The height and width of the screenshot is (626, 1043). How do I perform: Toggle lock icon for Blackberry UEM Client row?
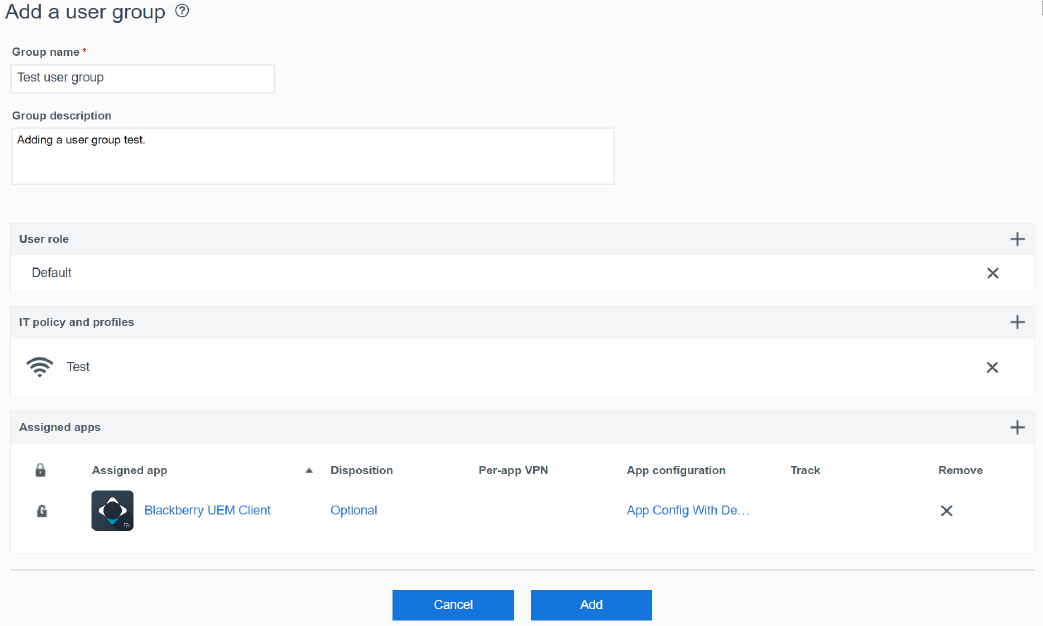coord(41,511)
